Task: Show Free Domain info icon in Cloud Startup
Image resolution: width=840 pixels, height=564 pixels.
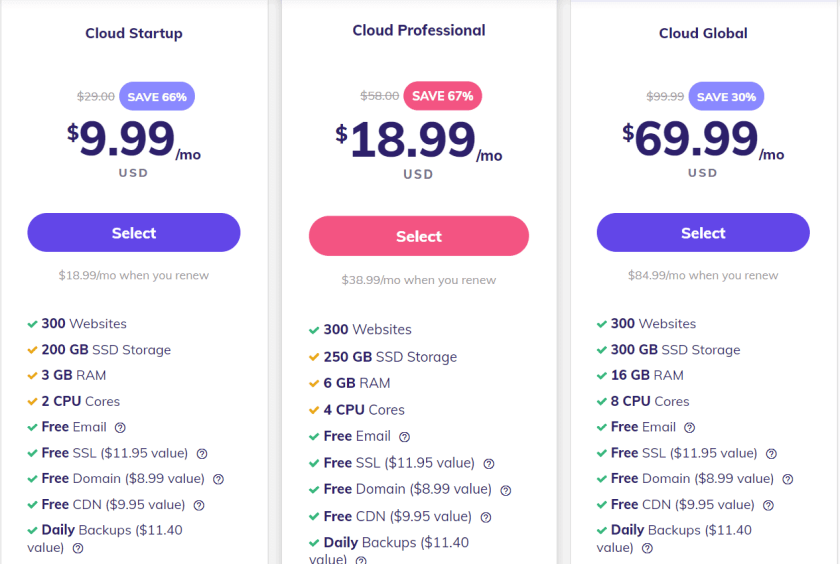Action: click(219, 479)
